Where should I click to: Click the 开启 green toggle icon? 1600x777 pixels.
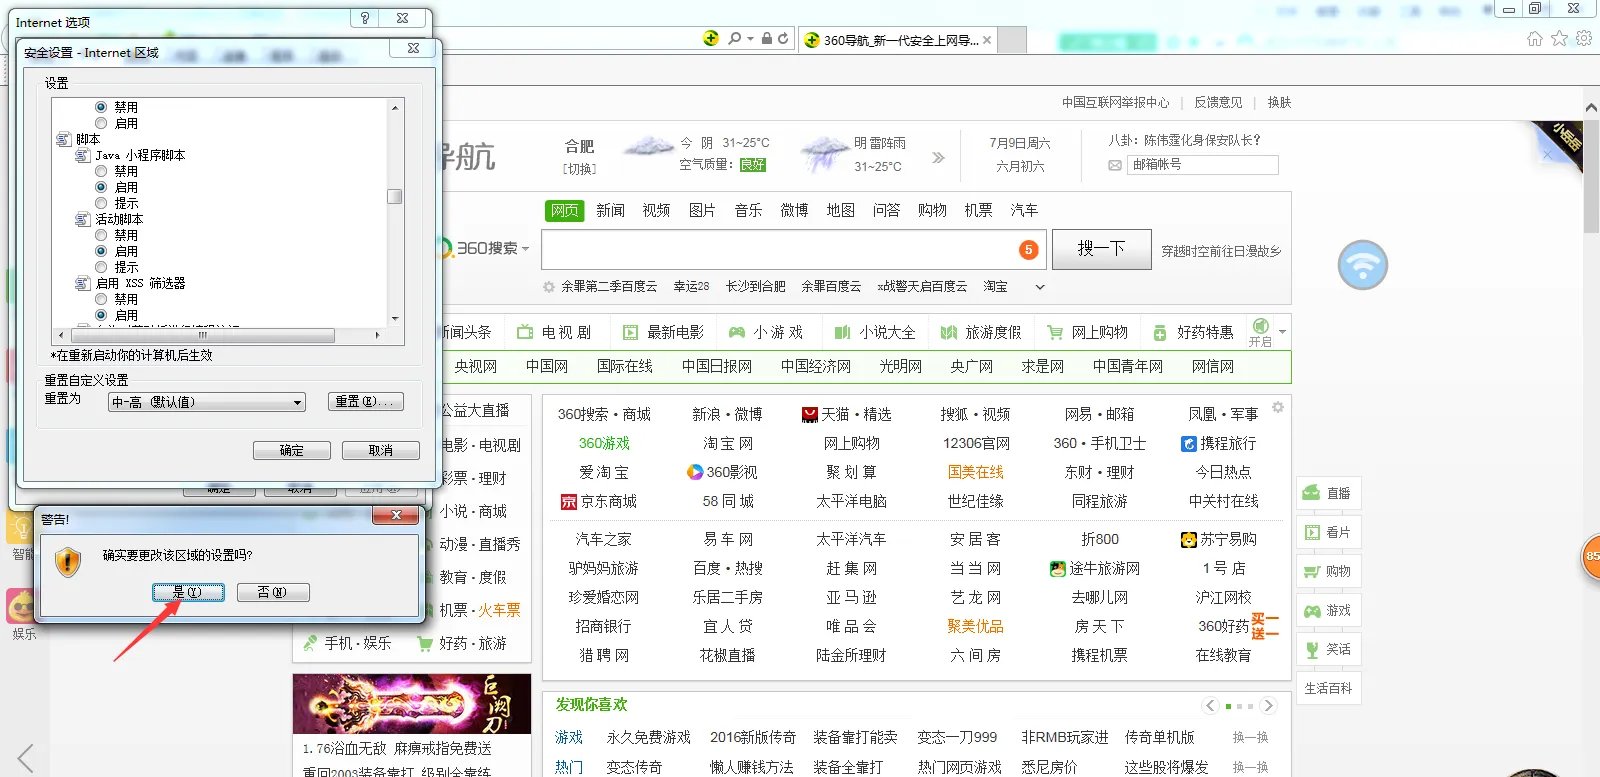1260,326
